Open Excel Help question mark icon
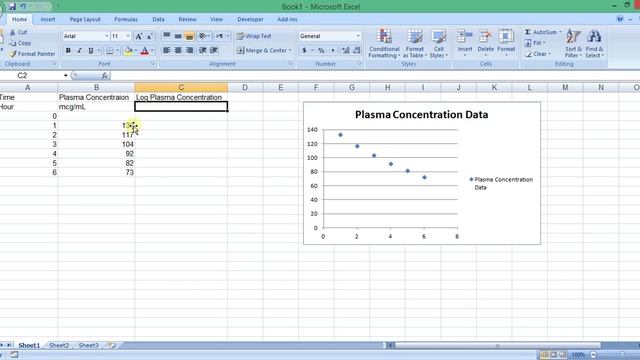Image resolution: width=640 pixels, height=360 pixels. (620, 19)
